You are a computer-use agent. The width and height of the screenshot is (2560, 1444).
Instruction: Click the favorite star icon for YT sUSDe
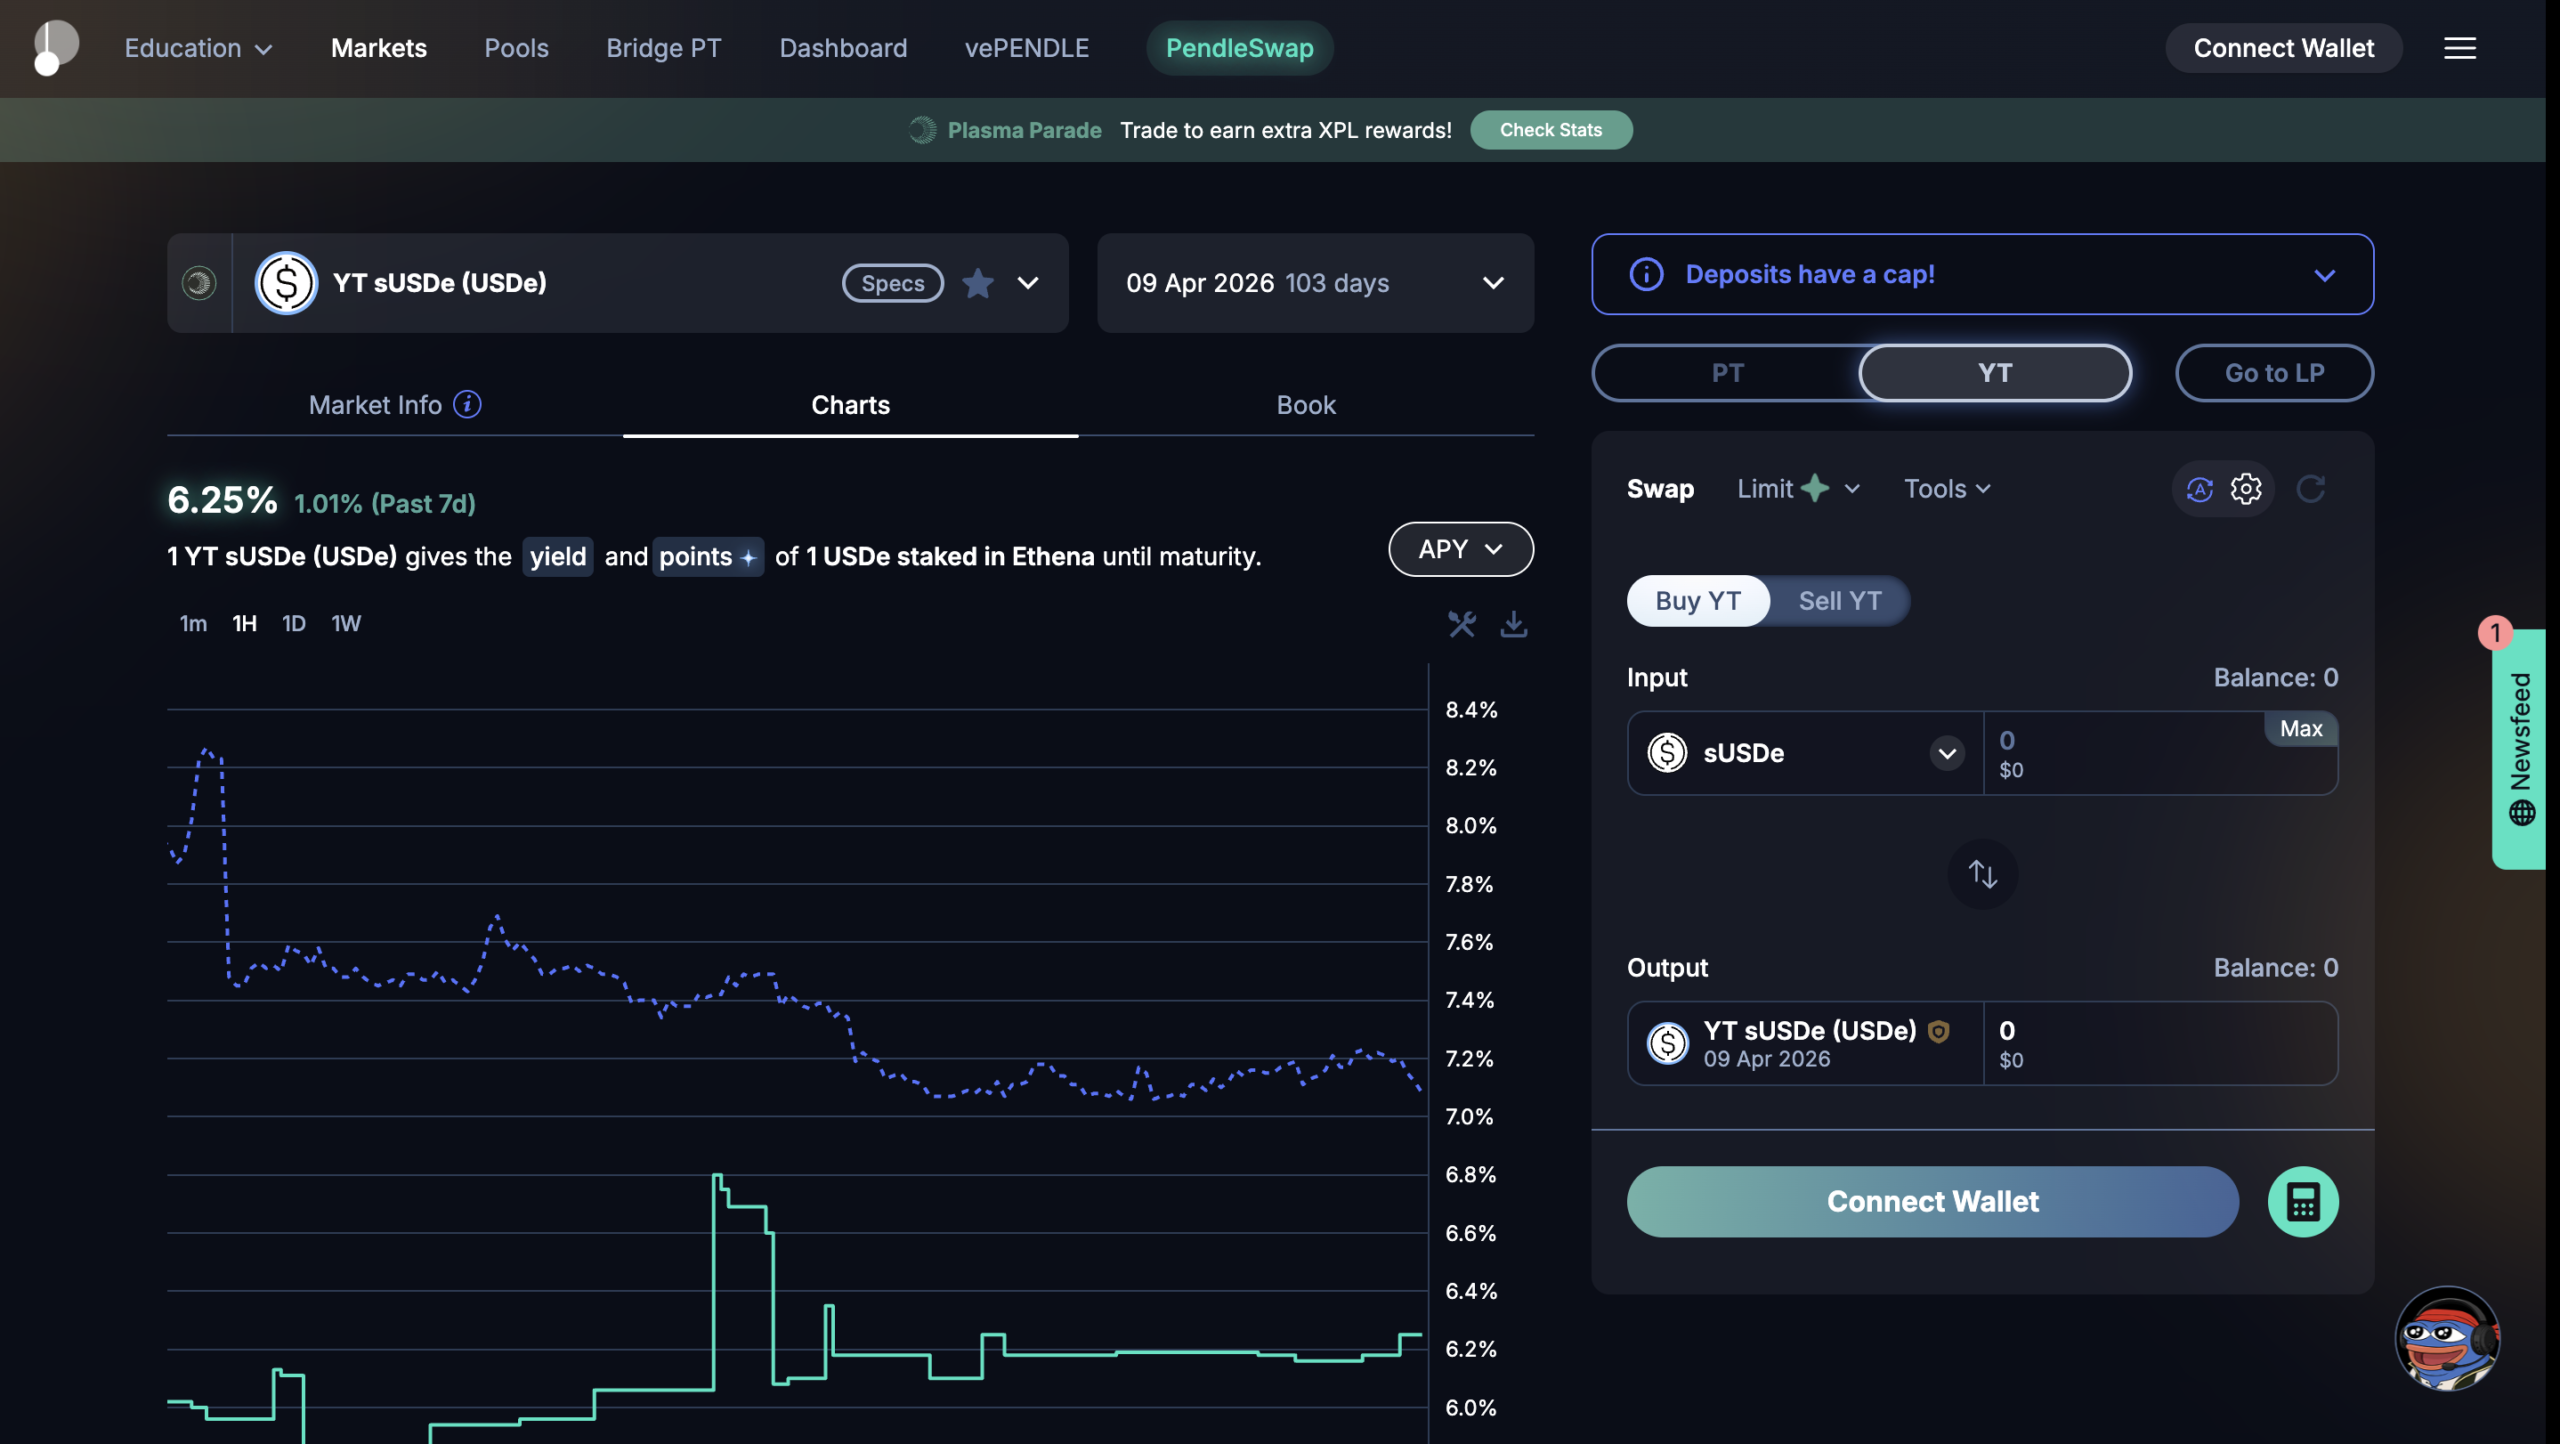coord(977,284)
